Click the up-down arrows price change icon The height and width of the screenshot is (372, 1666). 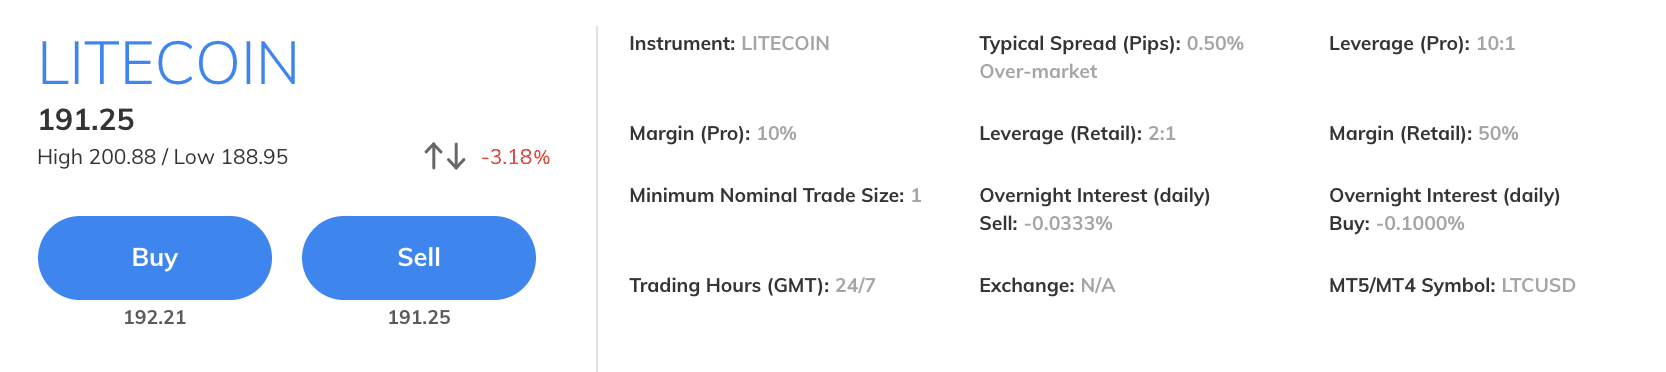tap(445, 156)
